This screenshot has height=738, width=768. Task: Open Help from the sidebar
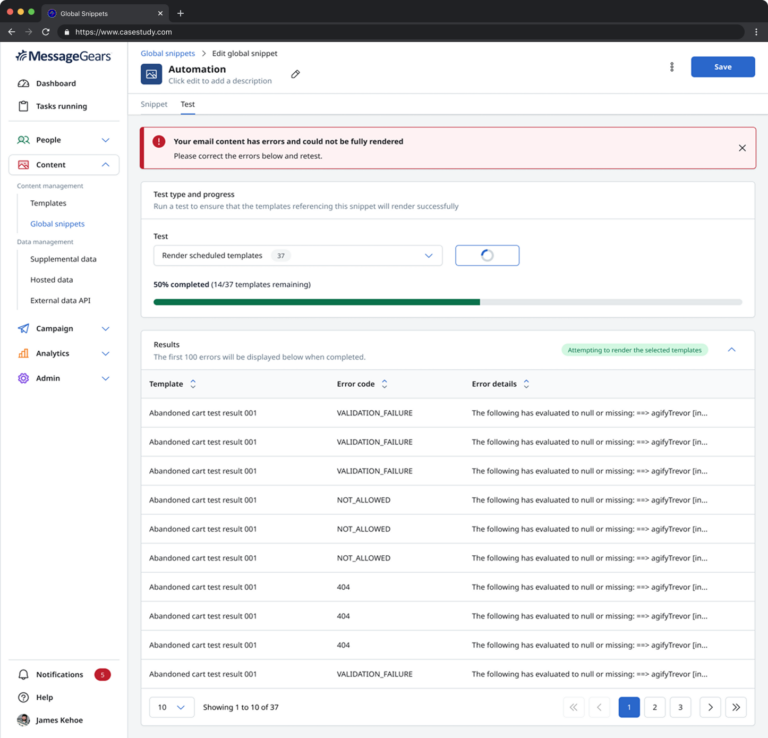44,697
